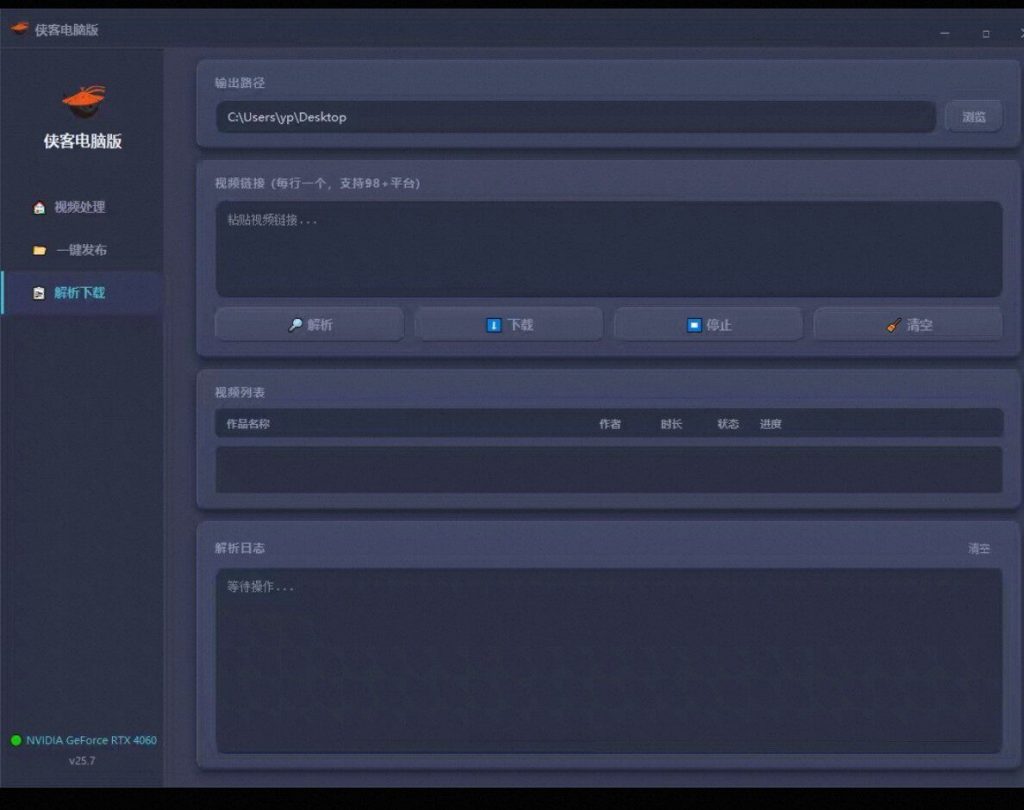Viewport: 1024px width, 810px height.
Task: Click the folder icon beside 一键发布
Action: coord(39,250)
